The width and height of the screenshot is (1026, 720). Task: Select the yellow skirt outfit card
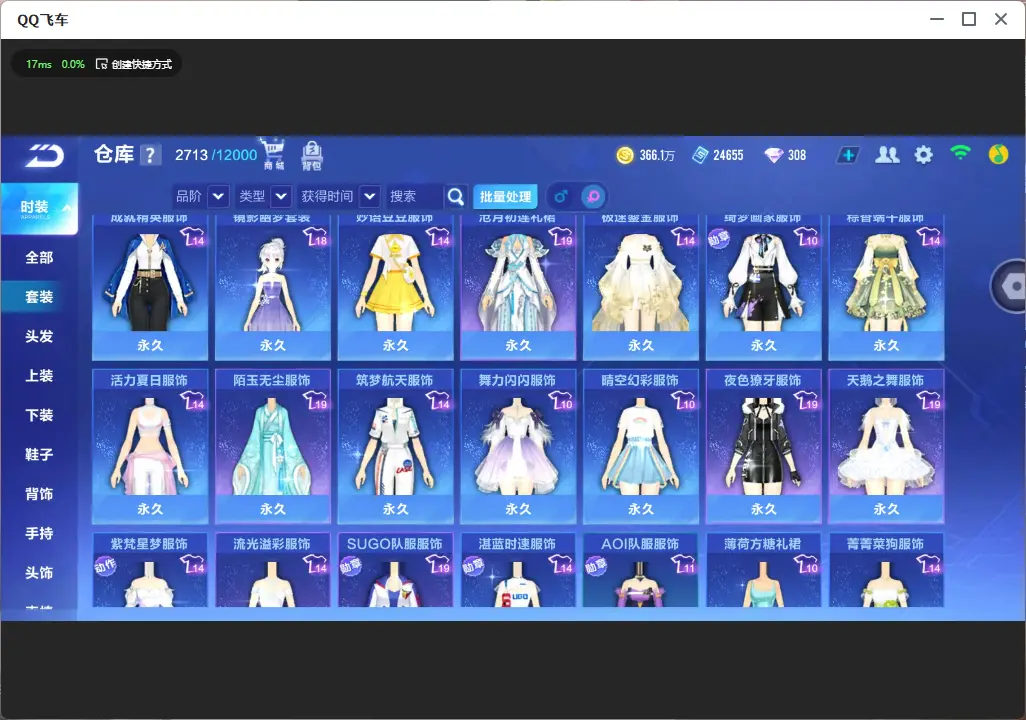(x=395, y=287)
